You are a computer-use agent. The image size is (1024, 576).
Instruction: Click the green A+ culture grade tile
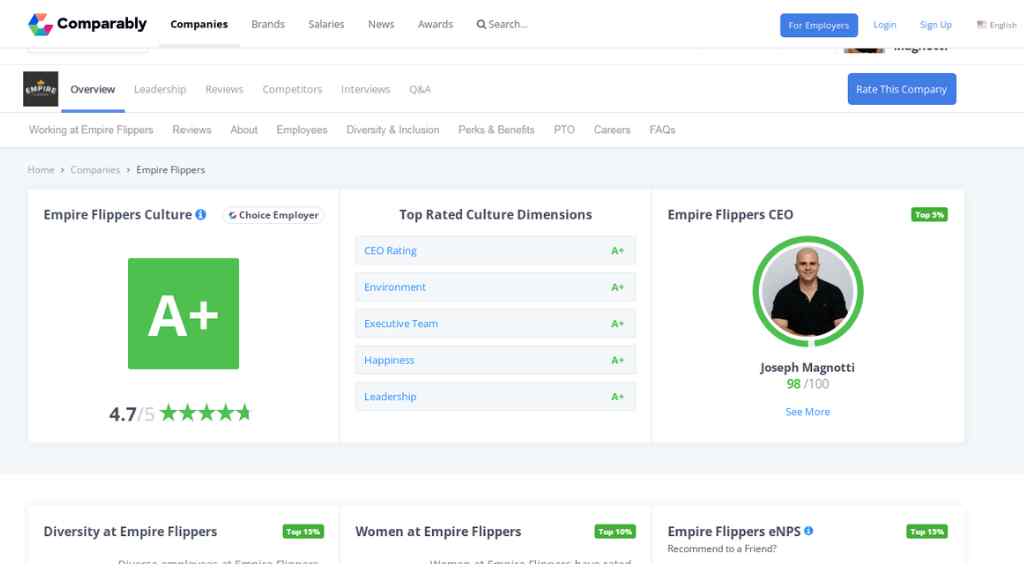pyautogui.click(x=184, y=313)
